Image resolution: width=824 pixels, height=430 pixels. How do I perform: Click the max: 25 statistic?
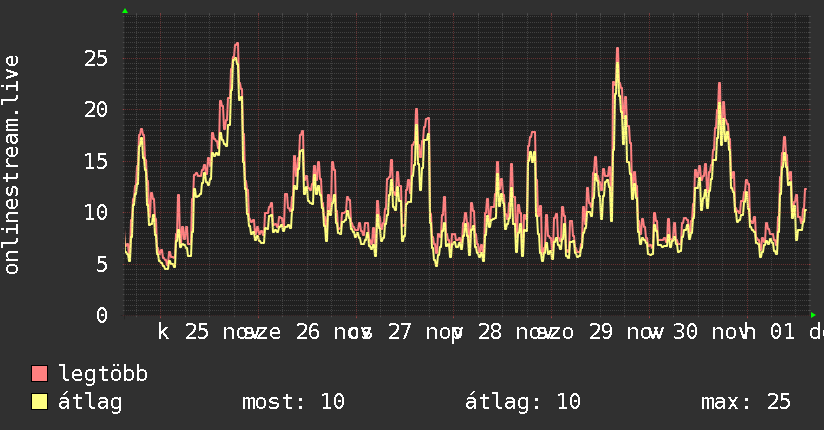point(746,402)
